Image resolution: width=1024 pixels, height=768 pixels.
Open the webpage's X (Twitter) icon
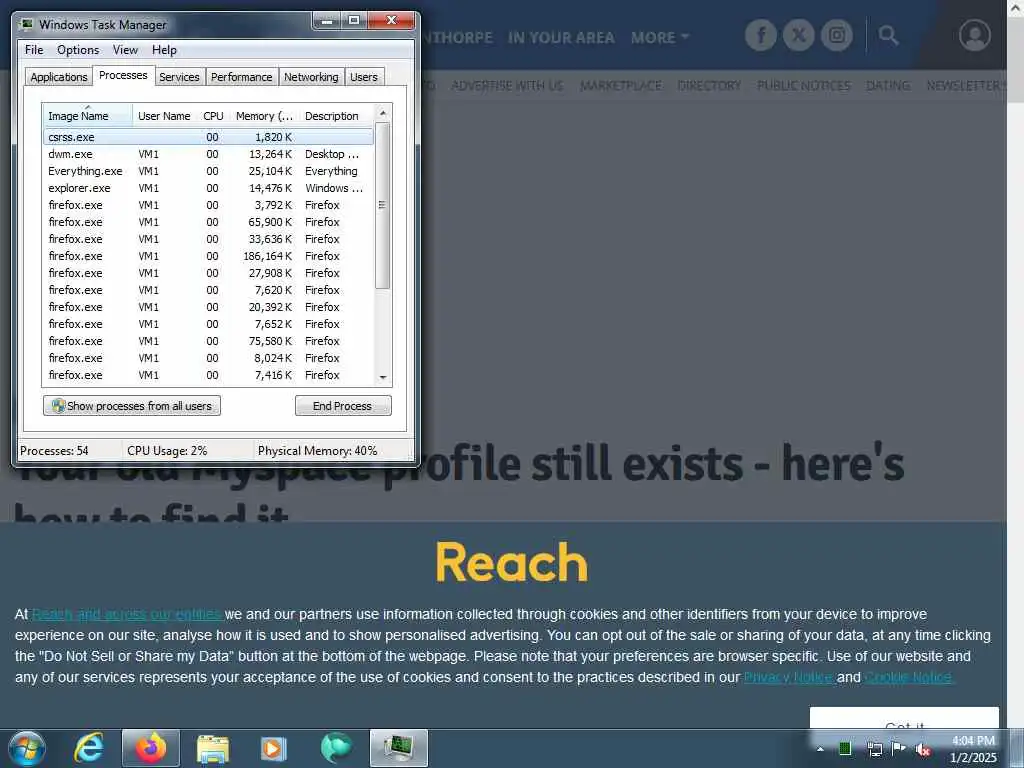click(x=799, y=35)
